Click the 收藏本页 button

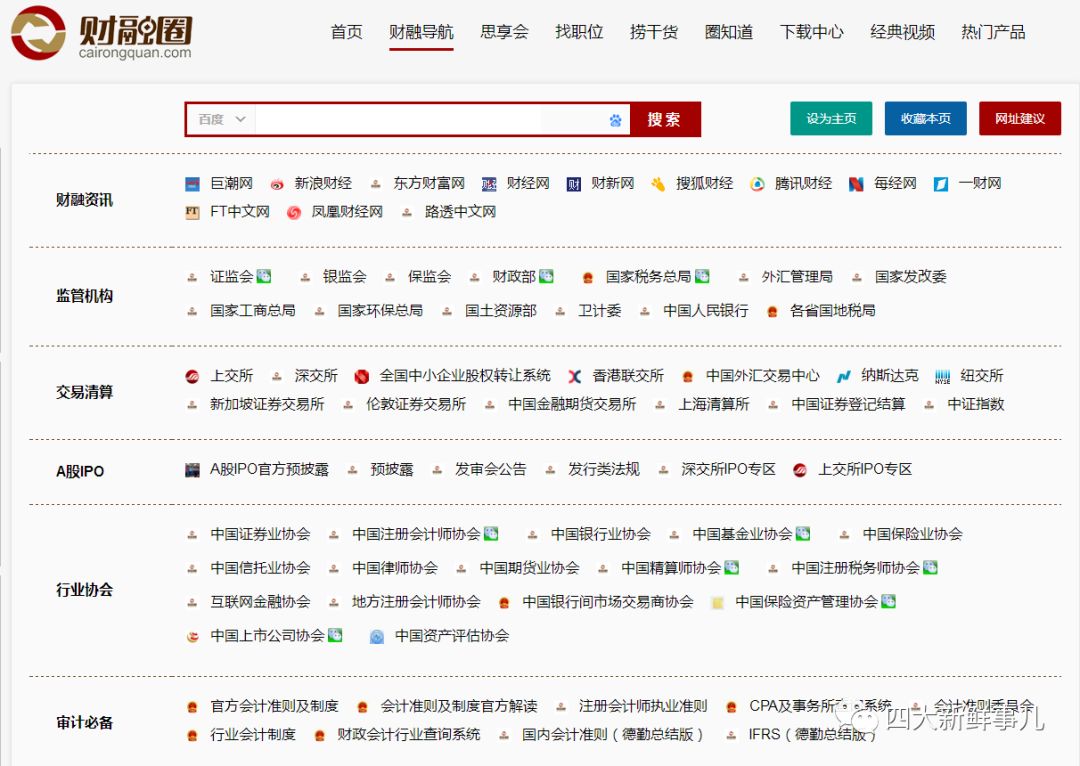(x=926, y=118)
